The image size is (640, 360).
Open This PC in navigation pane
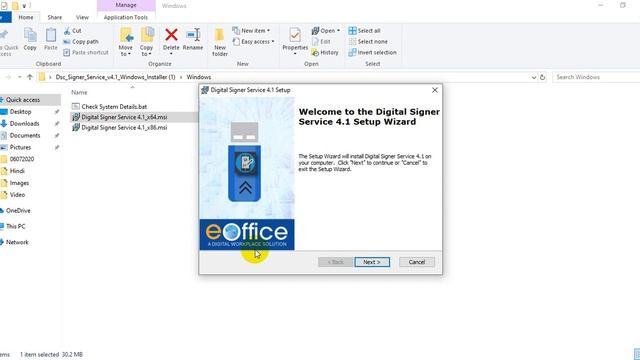pos(16,226)
